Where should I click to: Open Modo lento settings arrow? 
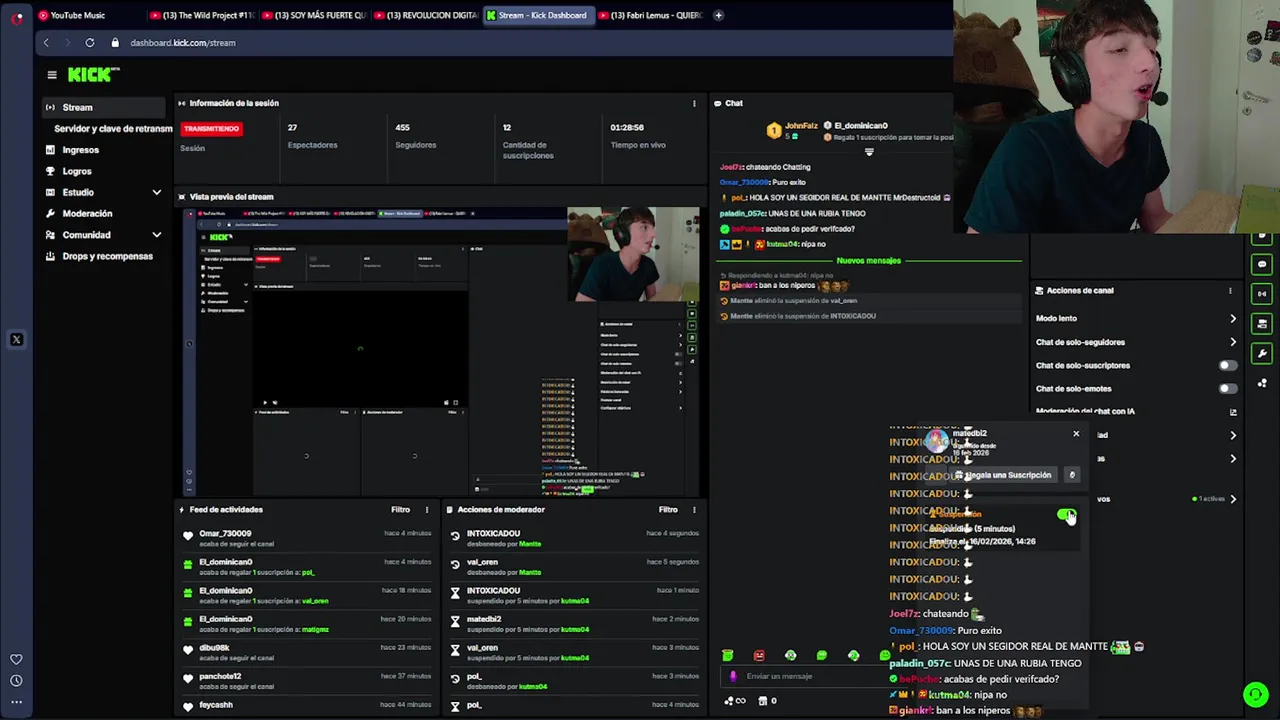click(1233, 318)
